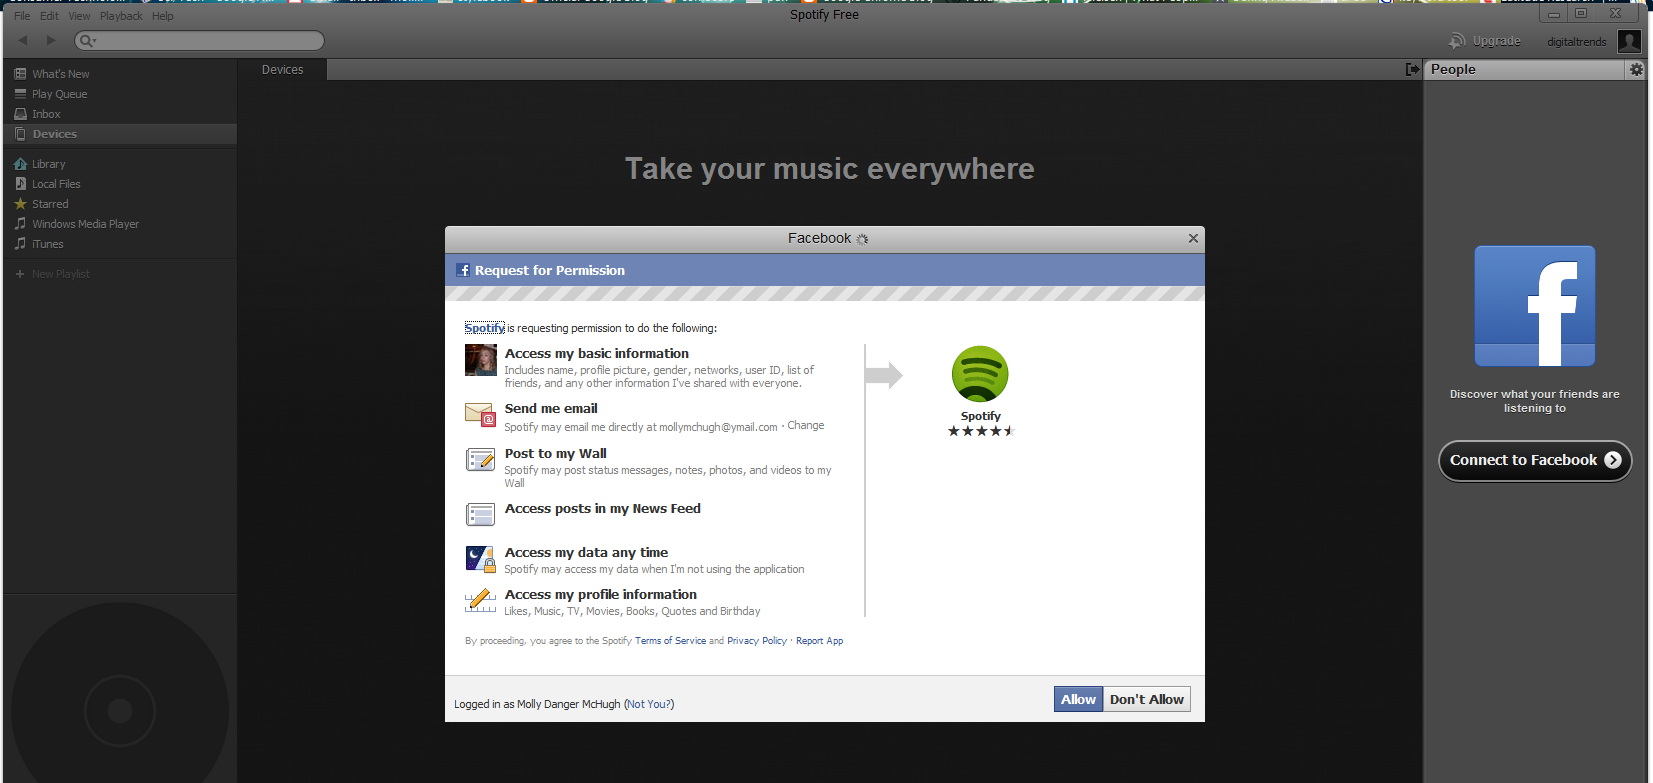Open Privacy Policy link
Viewport: 1653px width, 783px height.
[x=757, y=641]
